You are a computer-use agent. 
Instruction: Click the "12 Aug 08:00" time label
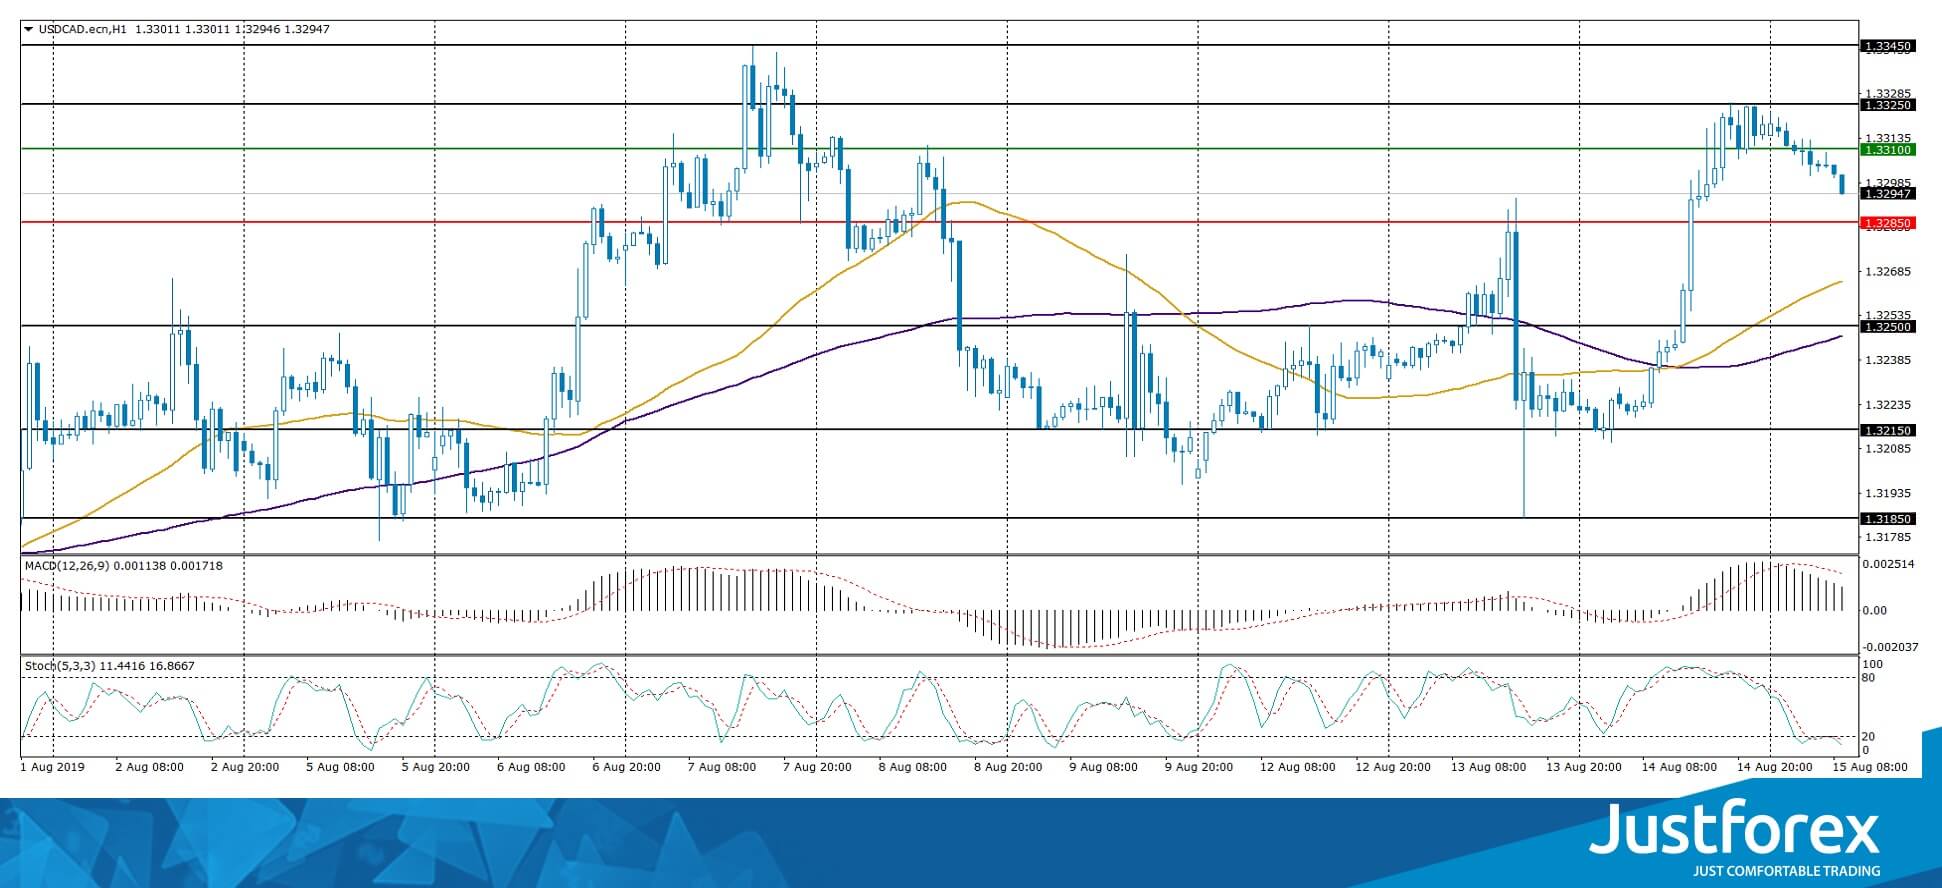tap(1297, 768)
